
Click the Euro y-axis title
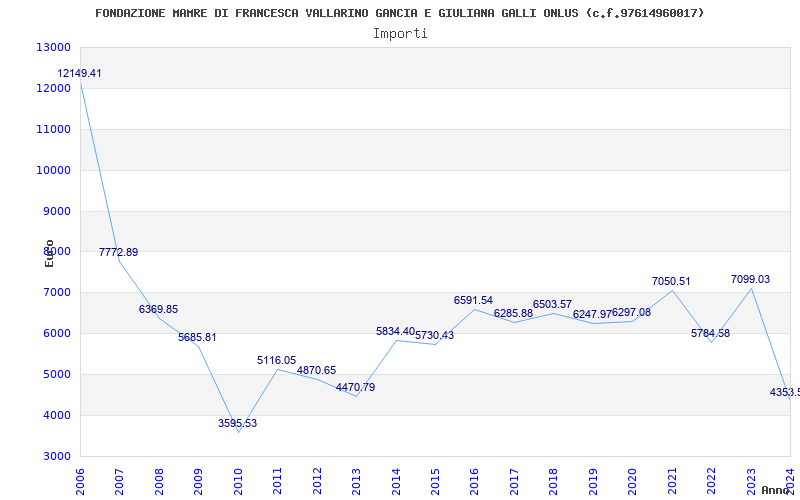(x=49, y=253)
